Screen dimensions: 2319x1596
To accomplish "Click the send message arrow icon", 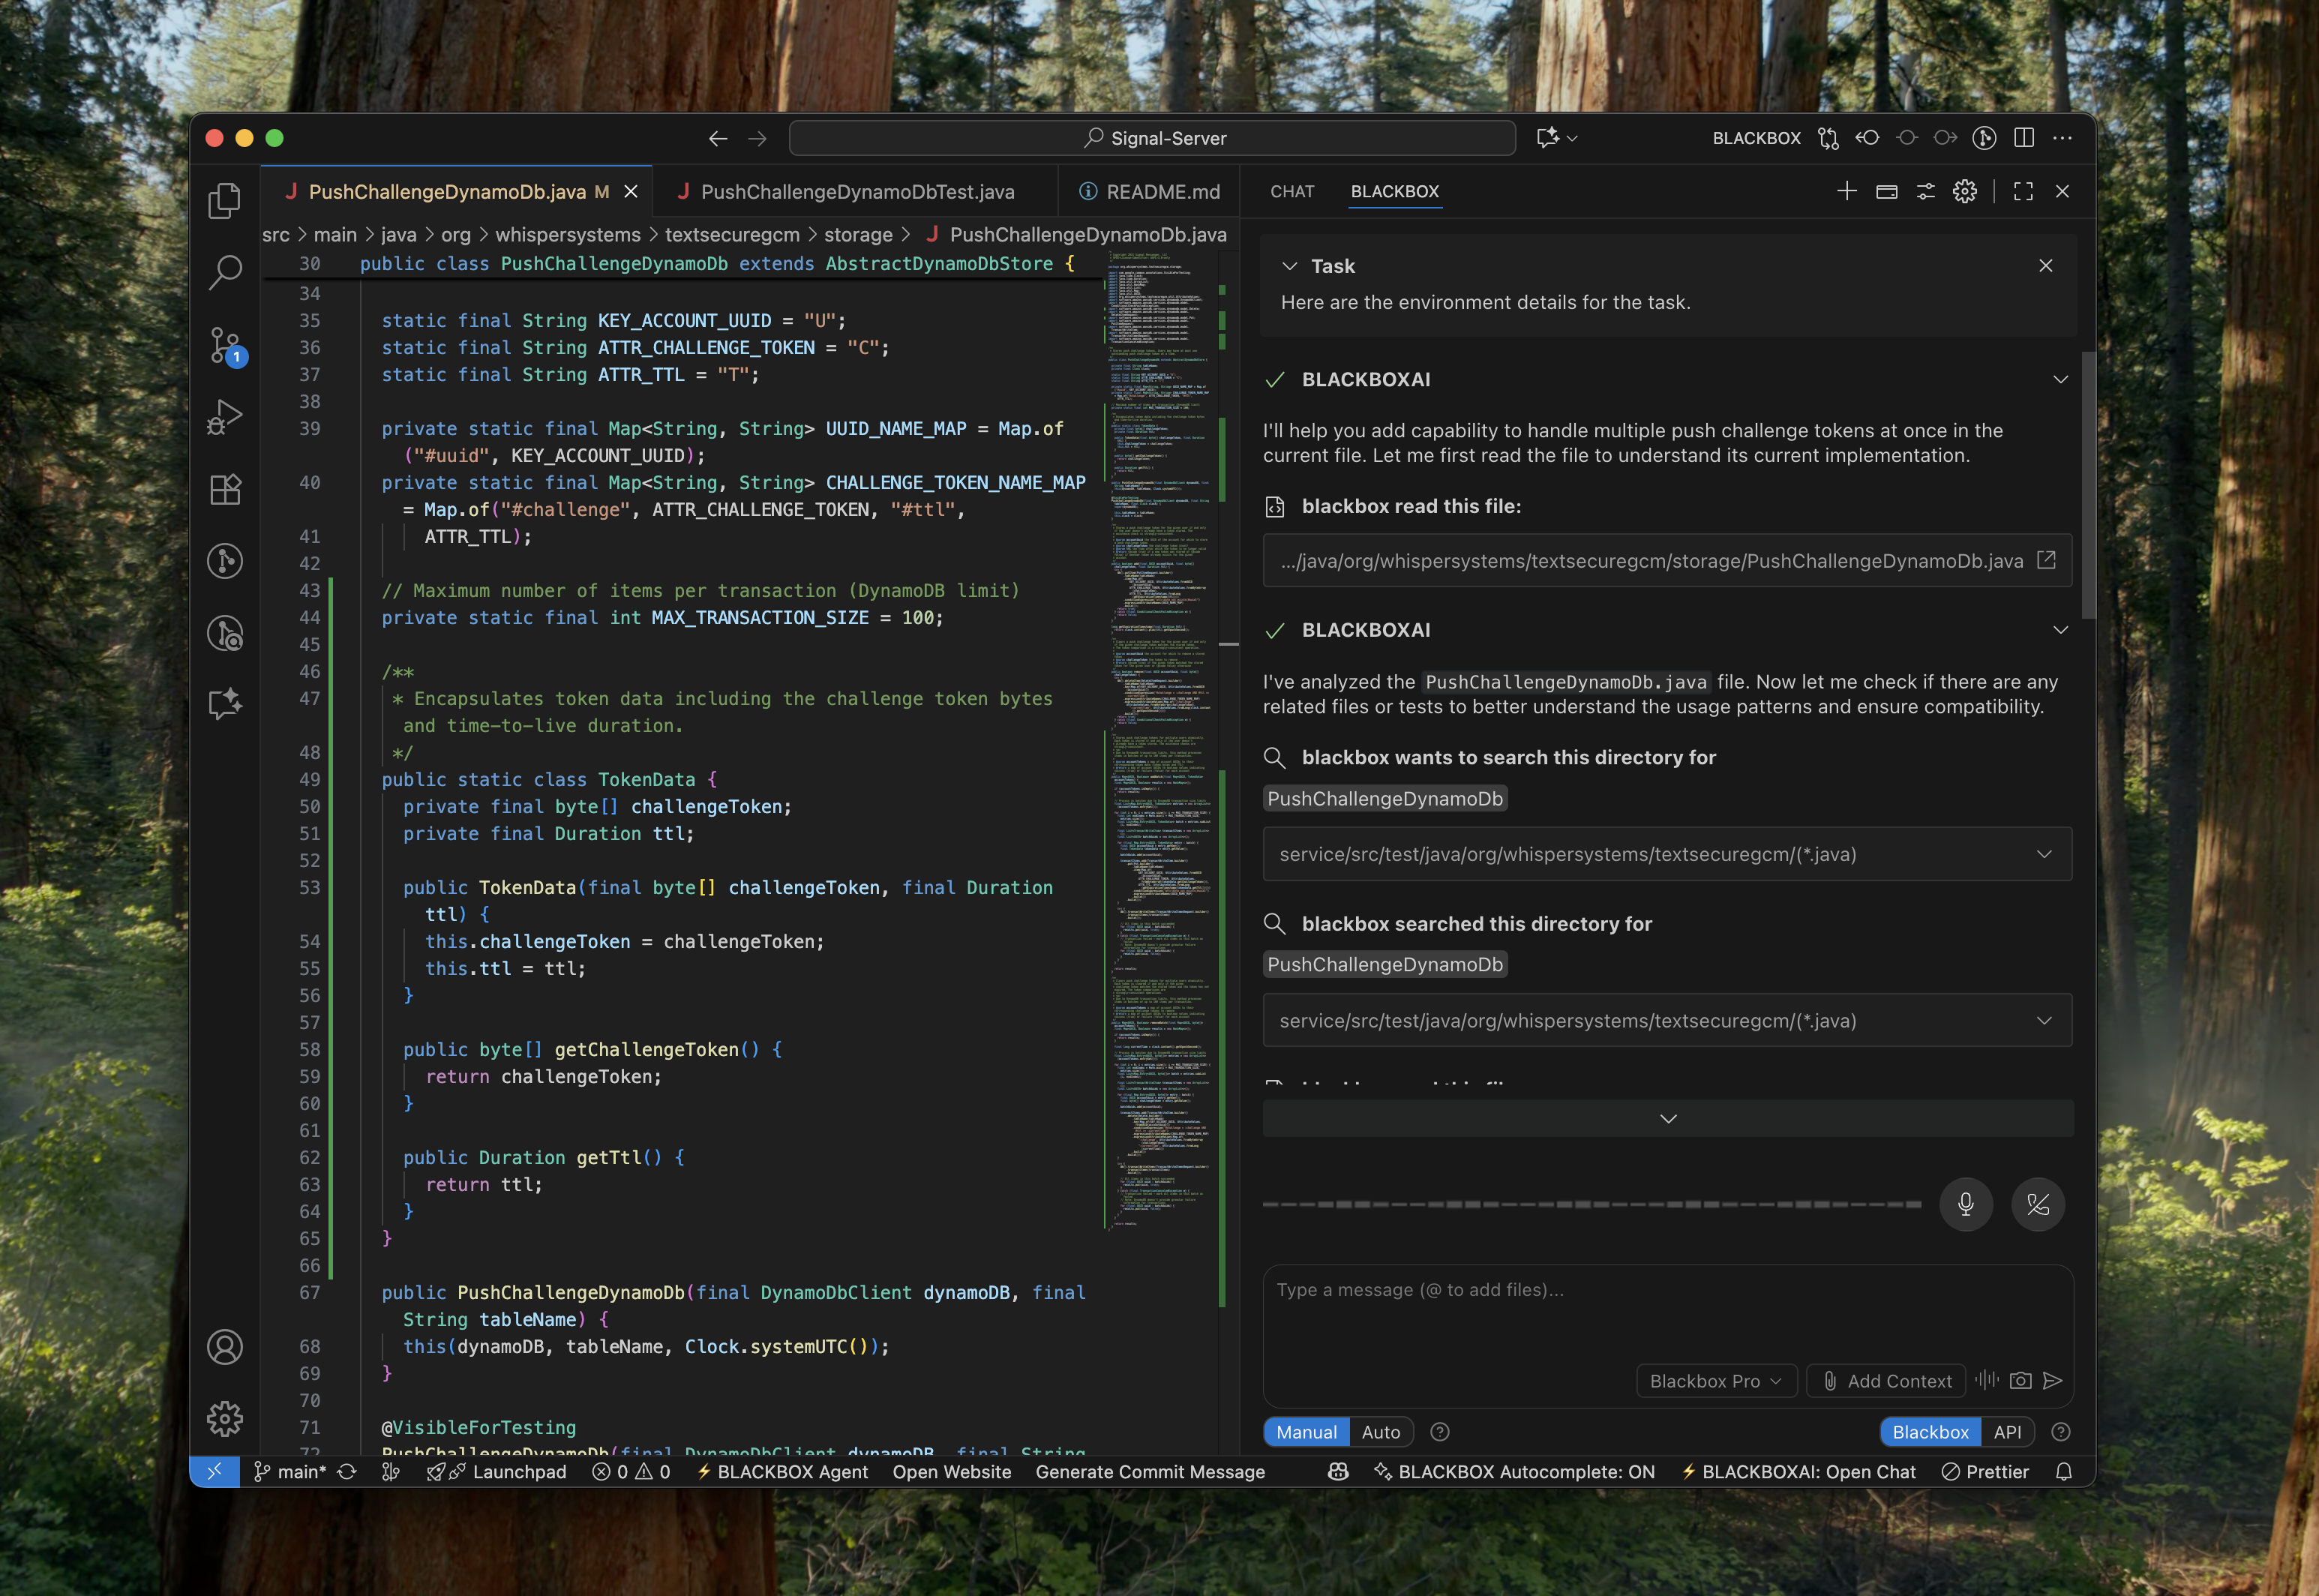I will 2053,1381.
